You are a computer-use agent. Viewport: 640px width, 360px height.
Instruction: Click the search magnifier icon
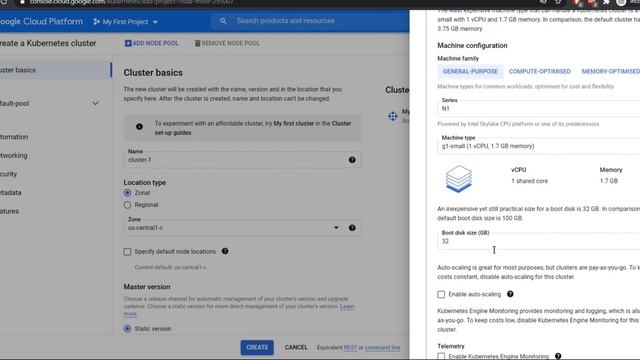(223, 21)
